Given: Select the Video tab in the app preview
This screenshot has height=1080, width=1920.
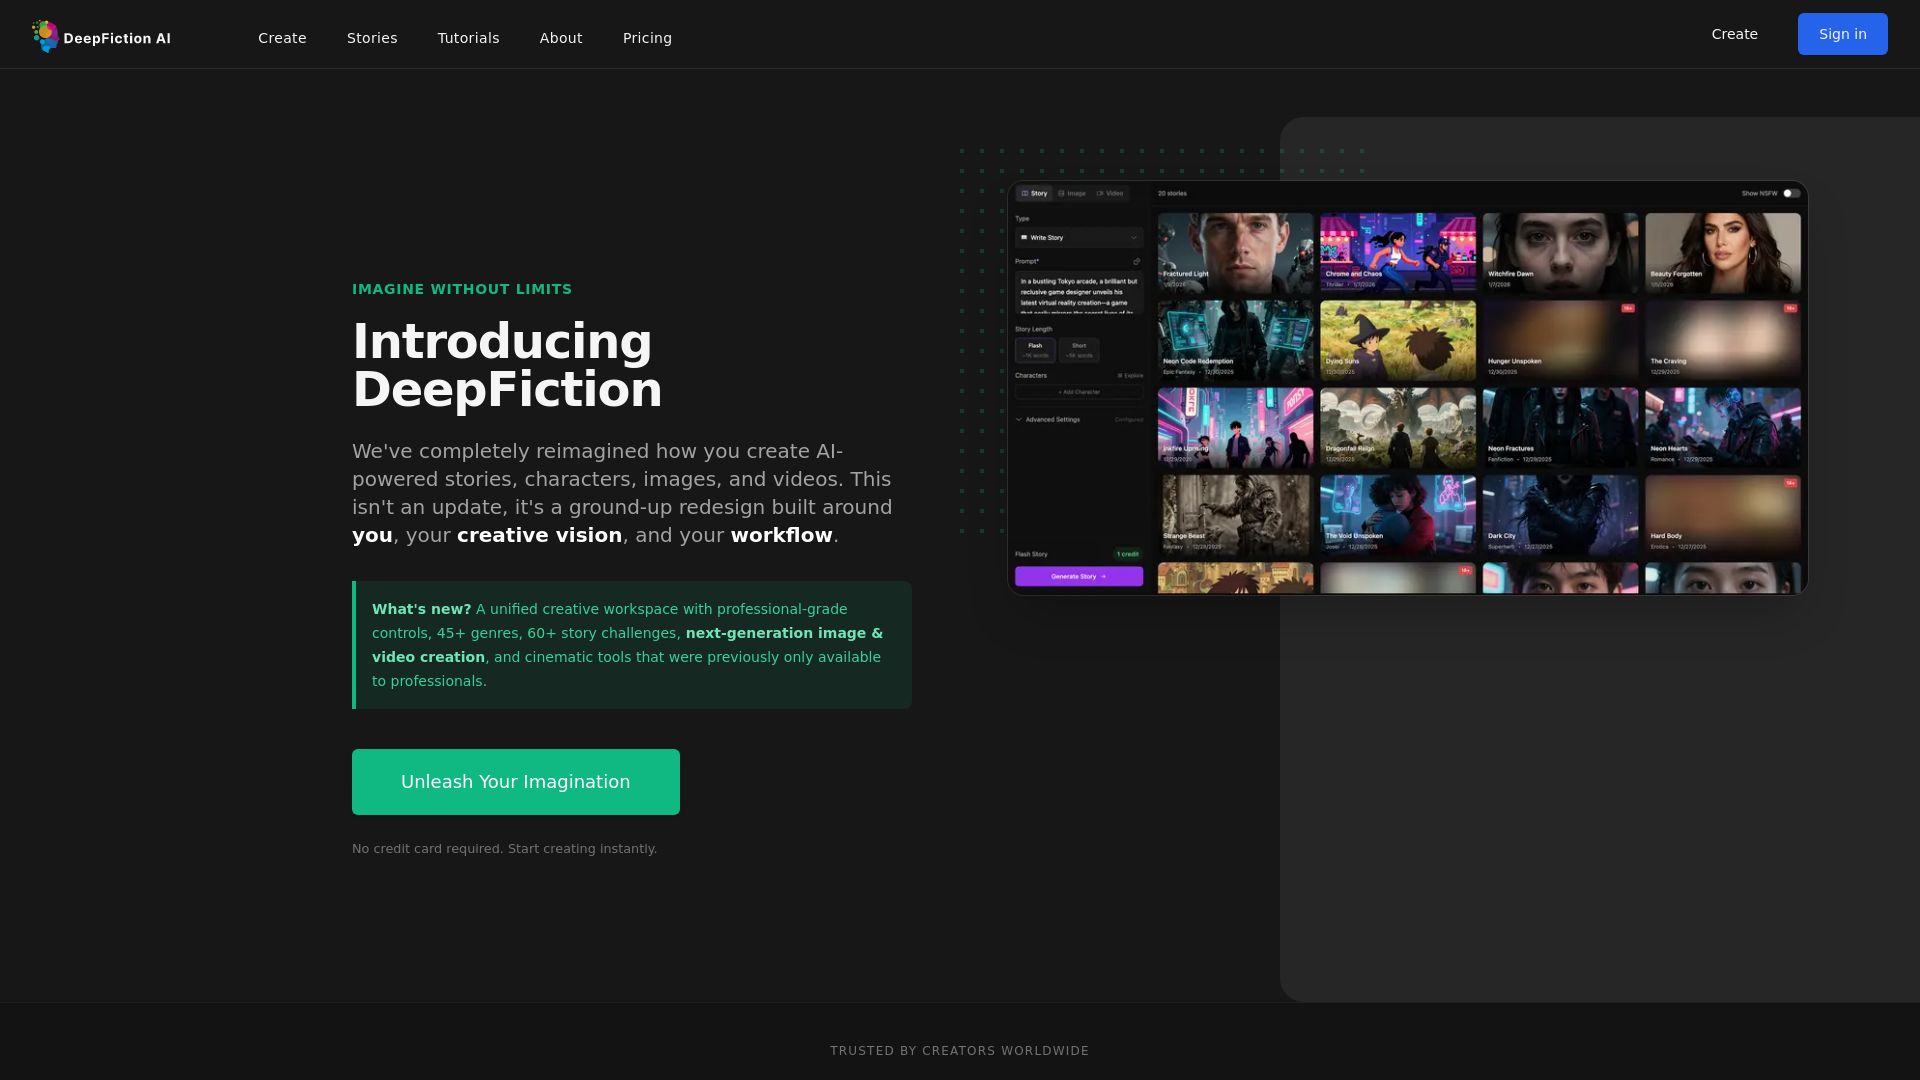Looking at the screenshot, I should point(1110,193).
